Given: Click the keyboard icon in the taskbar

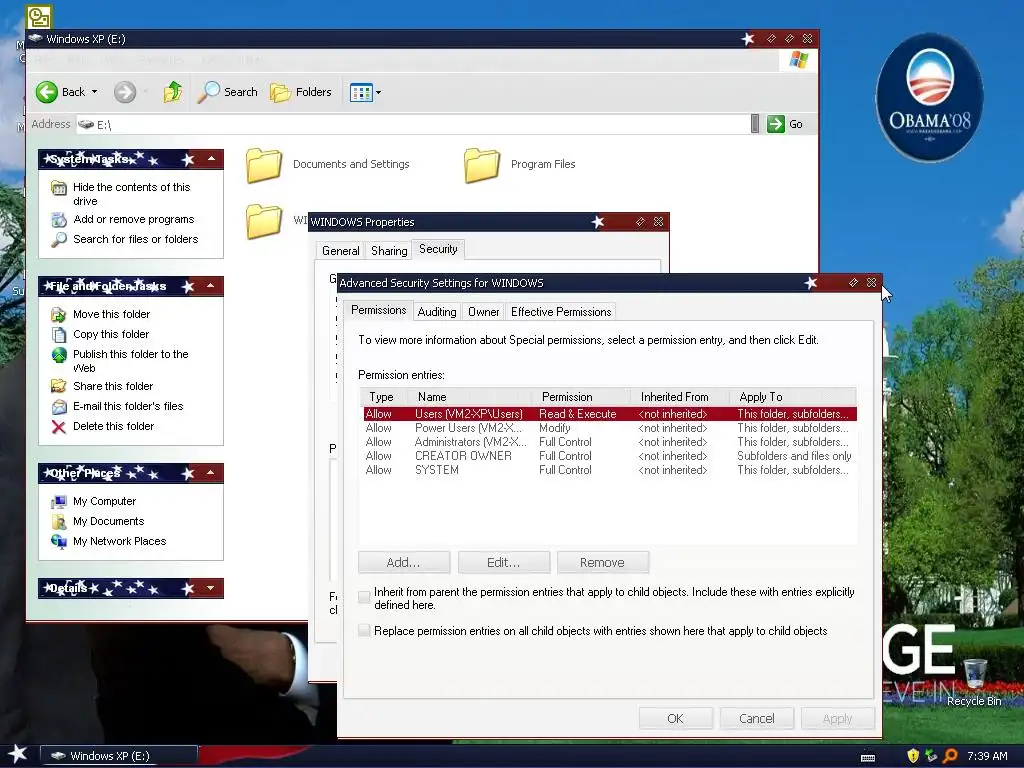Looking at the screenshot, I should (x=868, y=758).
